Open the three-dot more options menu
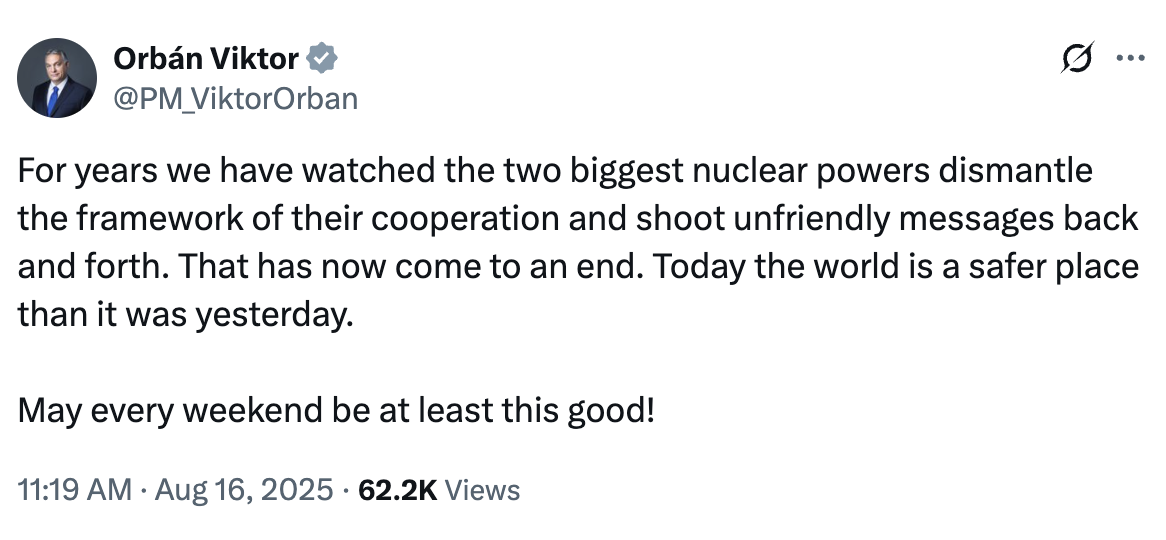The height and width of the screenshot is (540, 1166). [1130, 58]
